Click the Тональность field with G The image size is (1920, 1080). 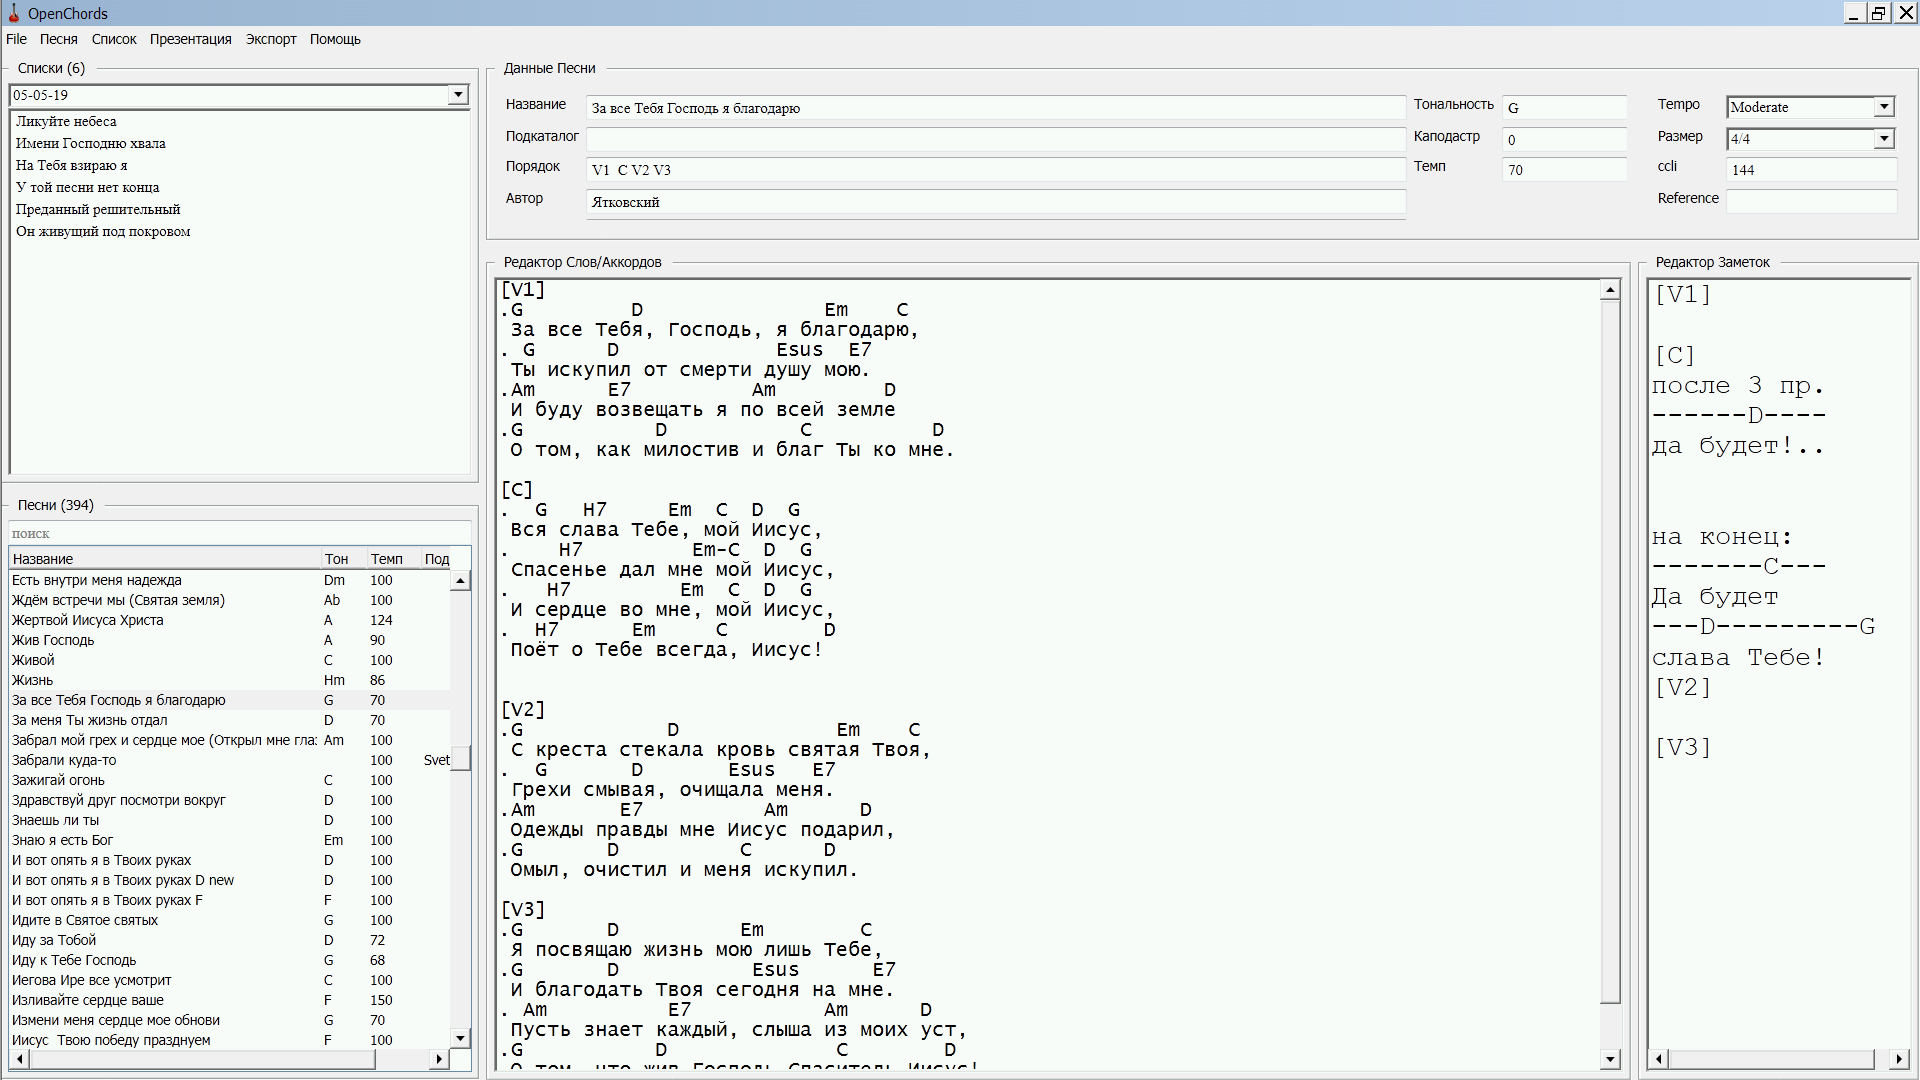(1564, 108)
